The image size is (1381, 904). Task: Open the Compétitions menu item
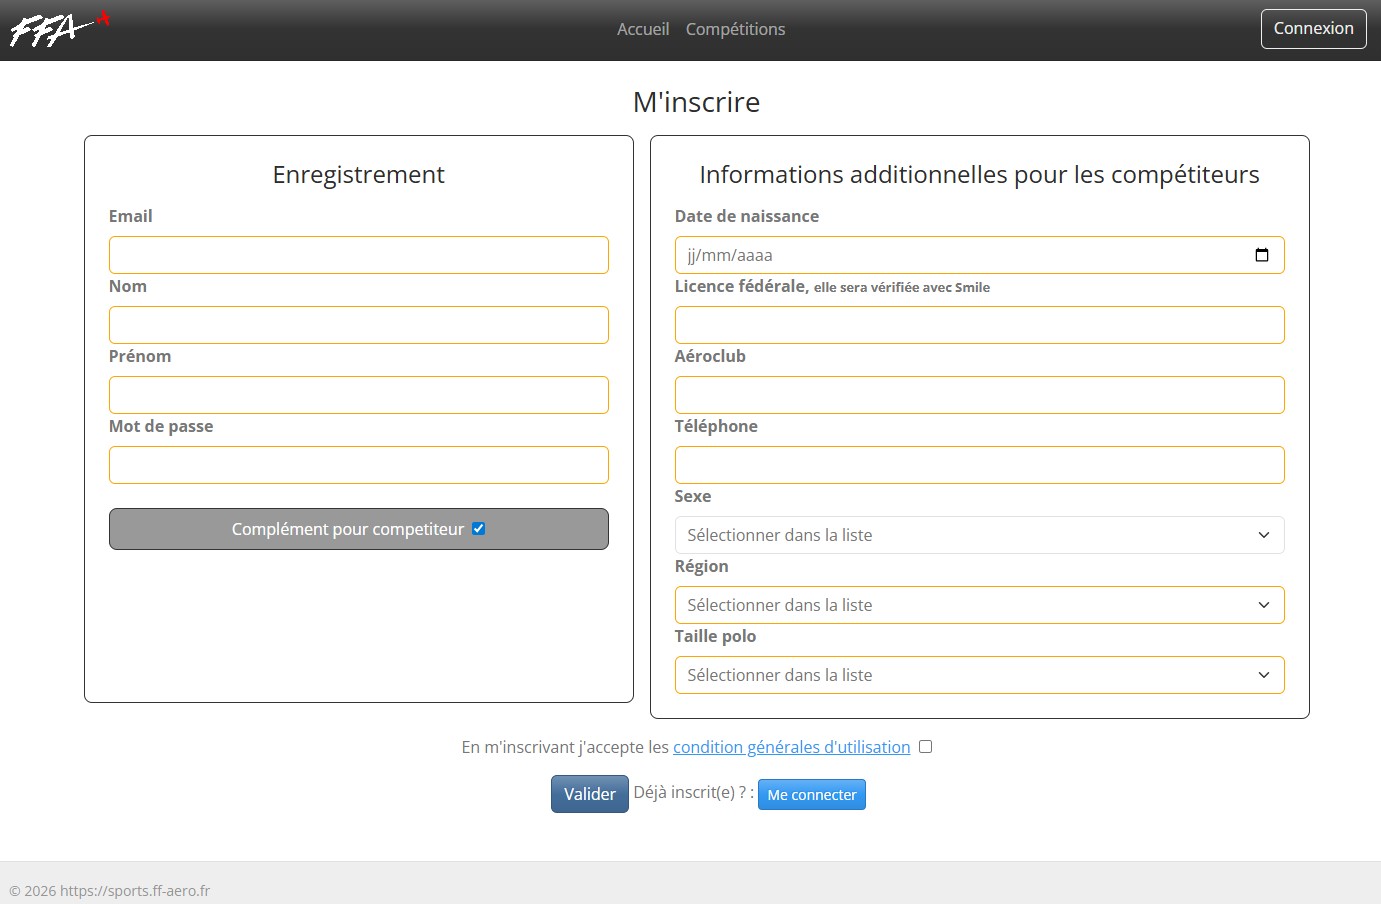(x=735, y=29)
